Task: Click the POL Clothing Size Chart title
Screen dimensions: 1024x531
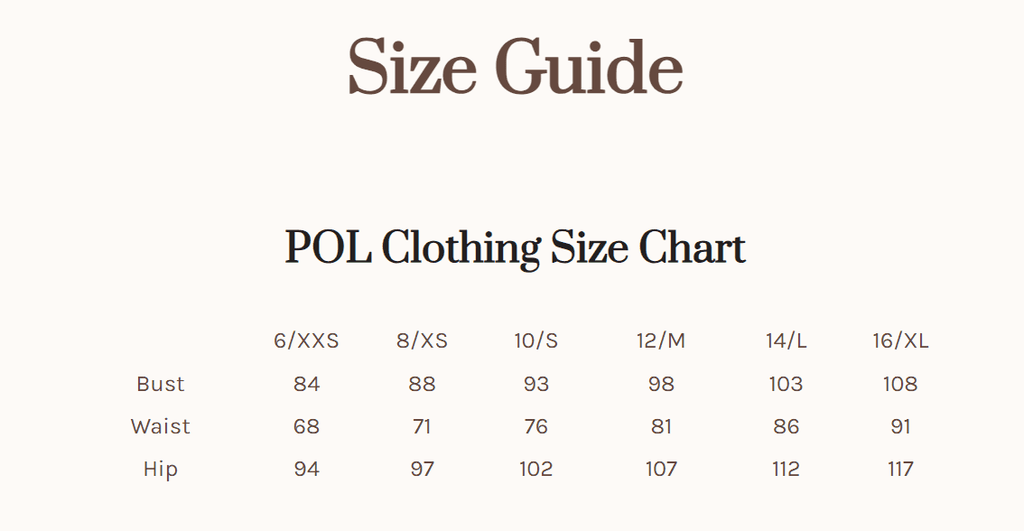Action: (x=515, y=248)
